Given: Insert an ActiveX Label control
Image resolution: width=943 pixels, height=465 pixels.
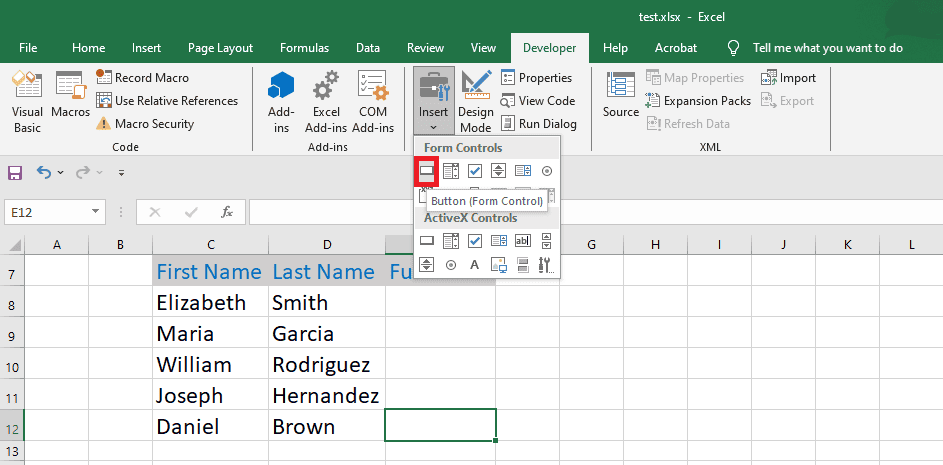Looking at the screenshot, I should [474, 265].
